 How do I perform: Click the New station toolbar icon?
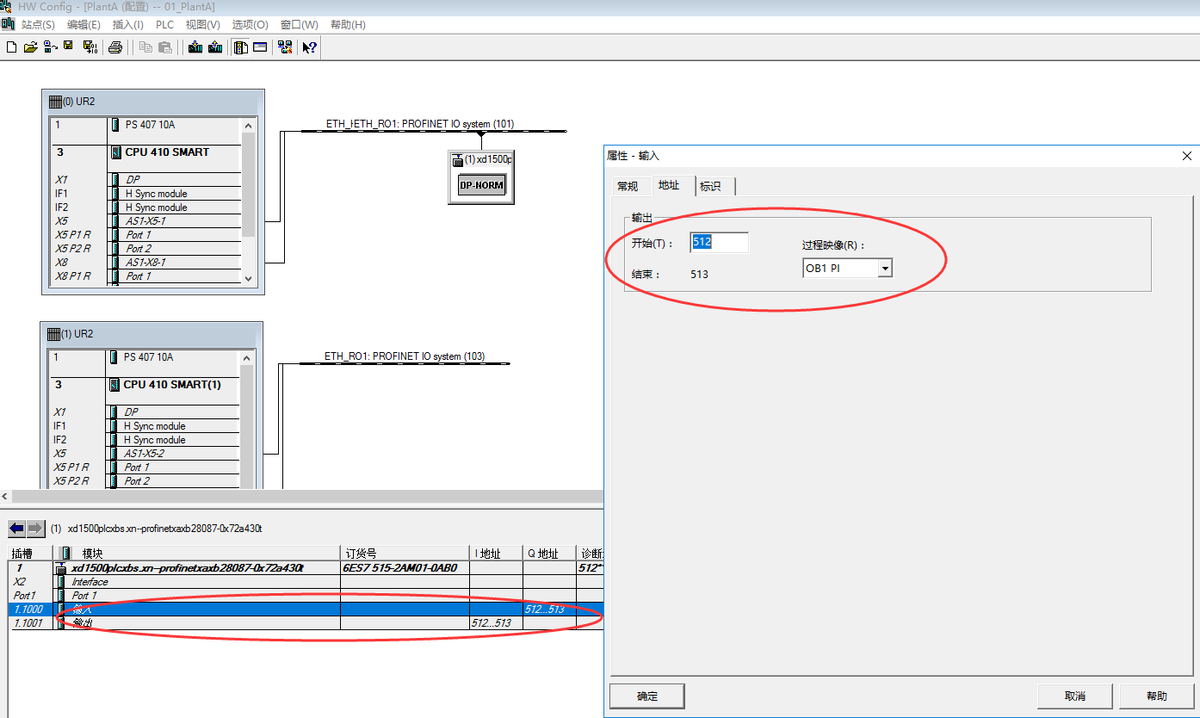(11, 47)
